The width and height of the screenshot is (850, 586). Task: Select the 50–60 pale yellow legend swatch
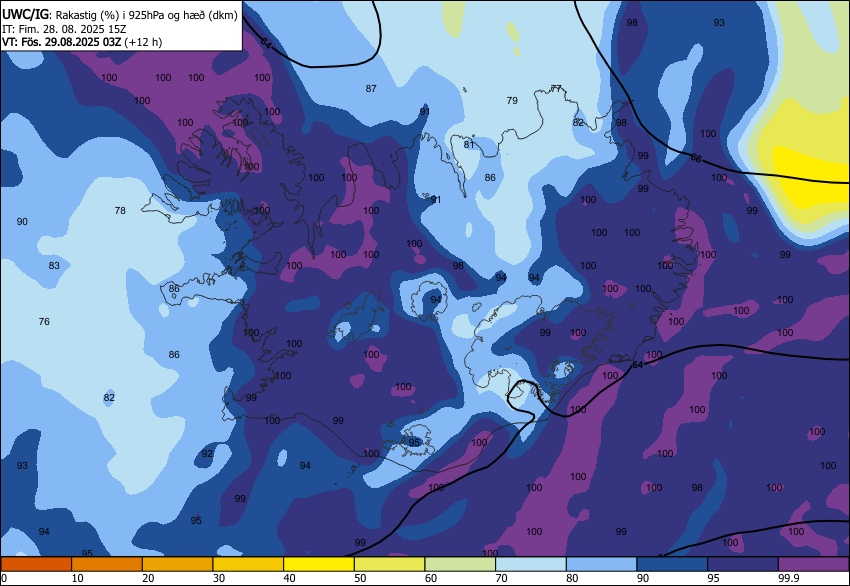390,564
